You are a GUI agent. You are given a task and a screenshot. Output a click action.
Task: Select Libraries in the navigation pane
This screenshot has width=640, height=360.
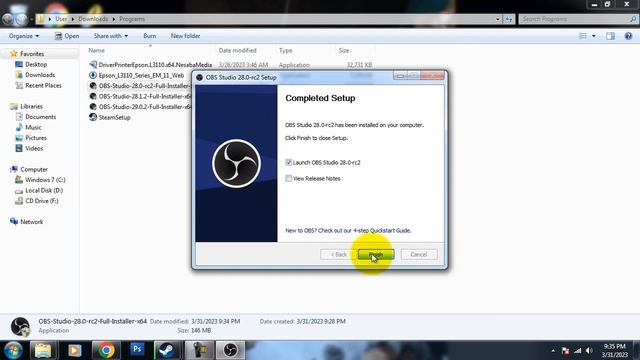coord(31,107)
